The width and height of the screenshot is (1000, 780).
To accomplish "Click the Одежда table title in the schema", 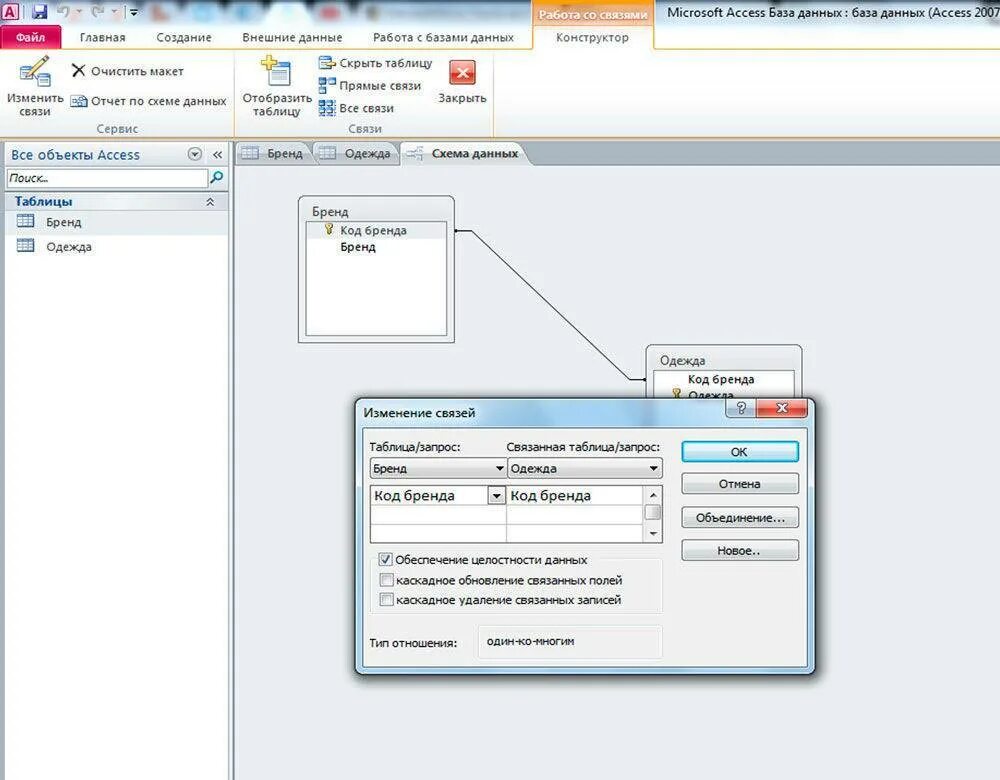I will pyautogui.click(x=682, y=360).
